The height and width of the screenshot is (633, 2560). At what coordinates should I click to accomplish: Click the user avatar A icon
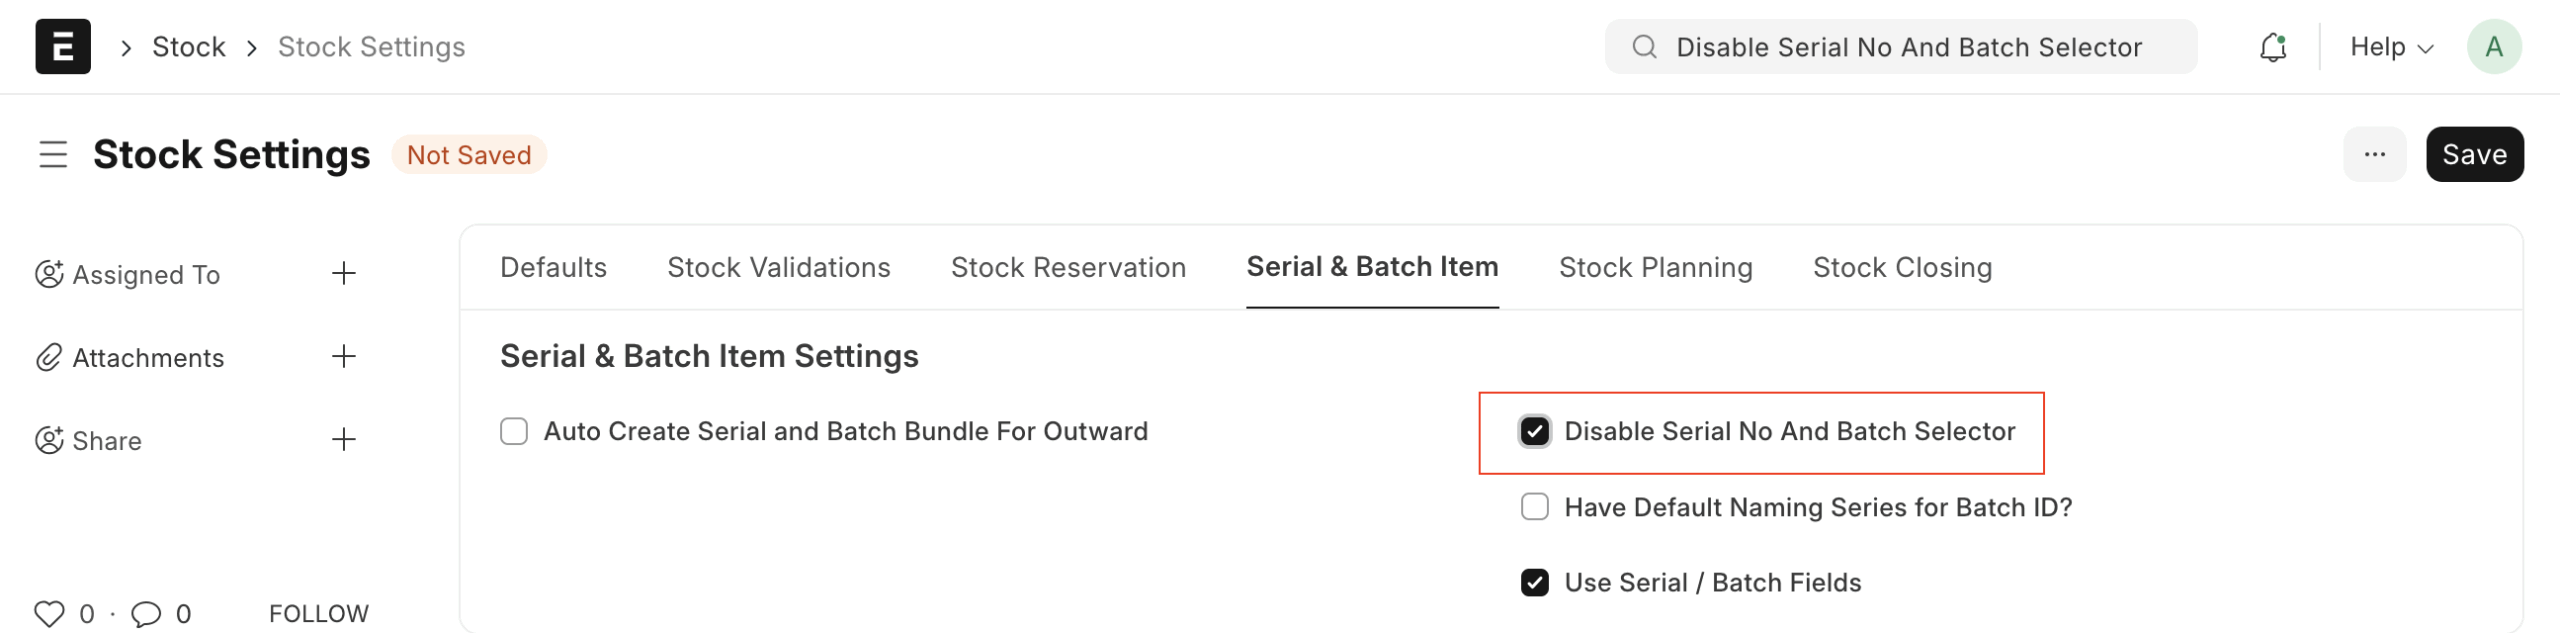click(x=2493, y=47)
